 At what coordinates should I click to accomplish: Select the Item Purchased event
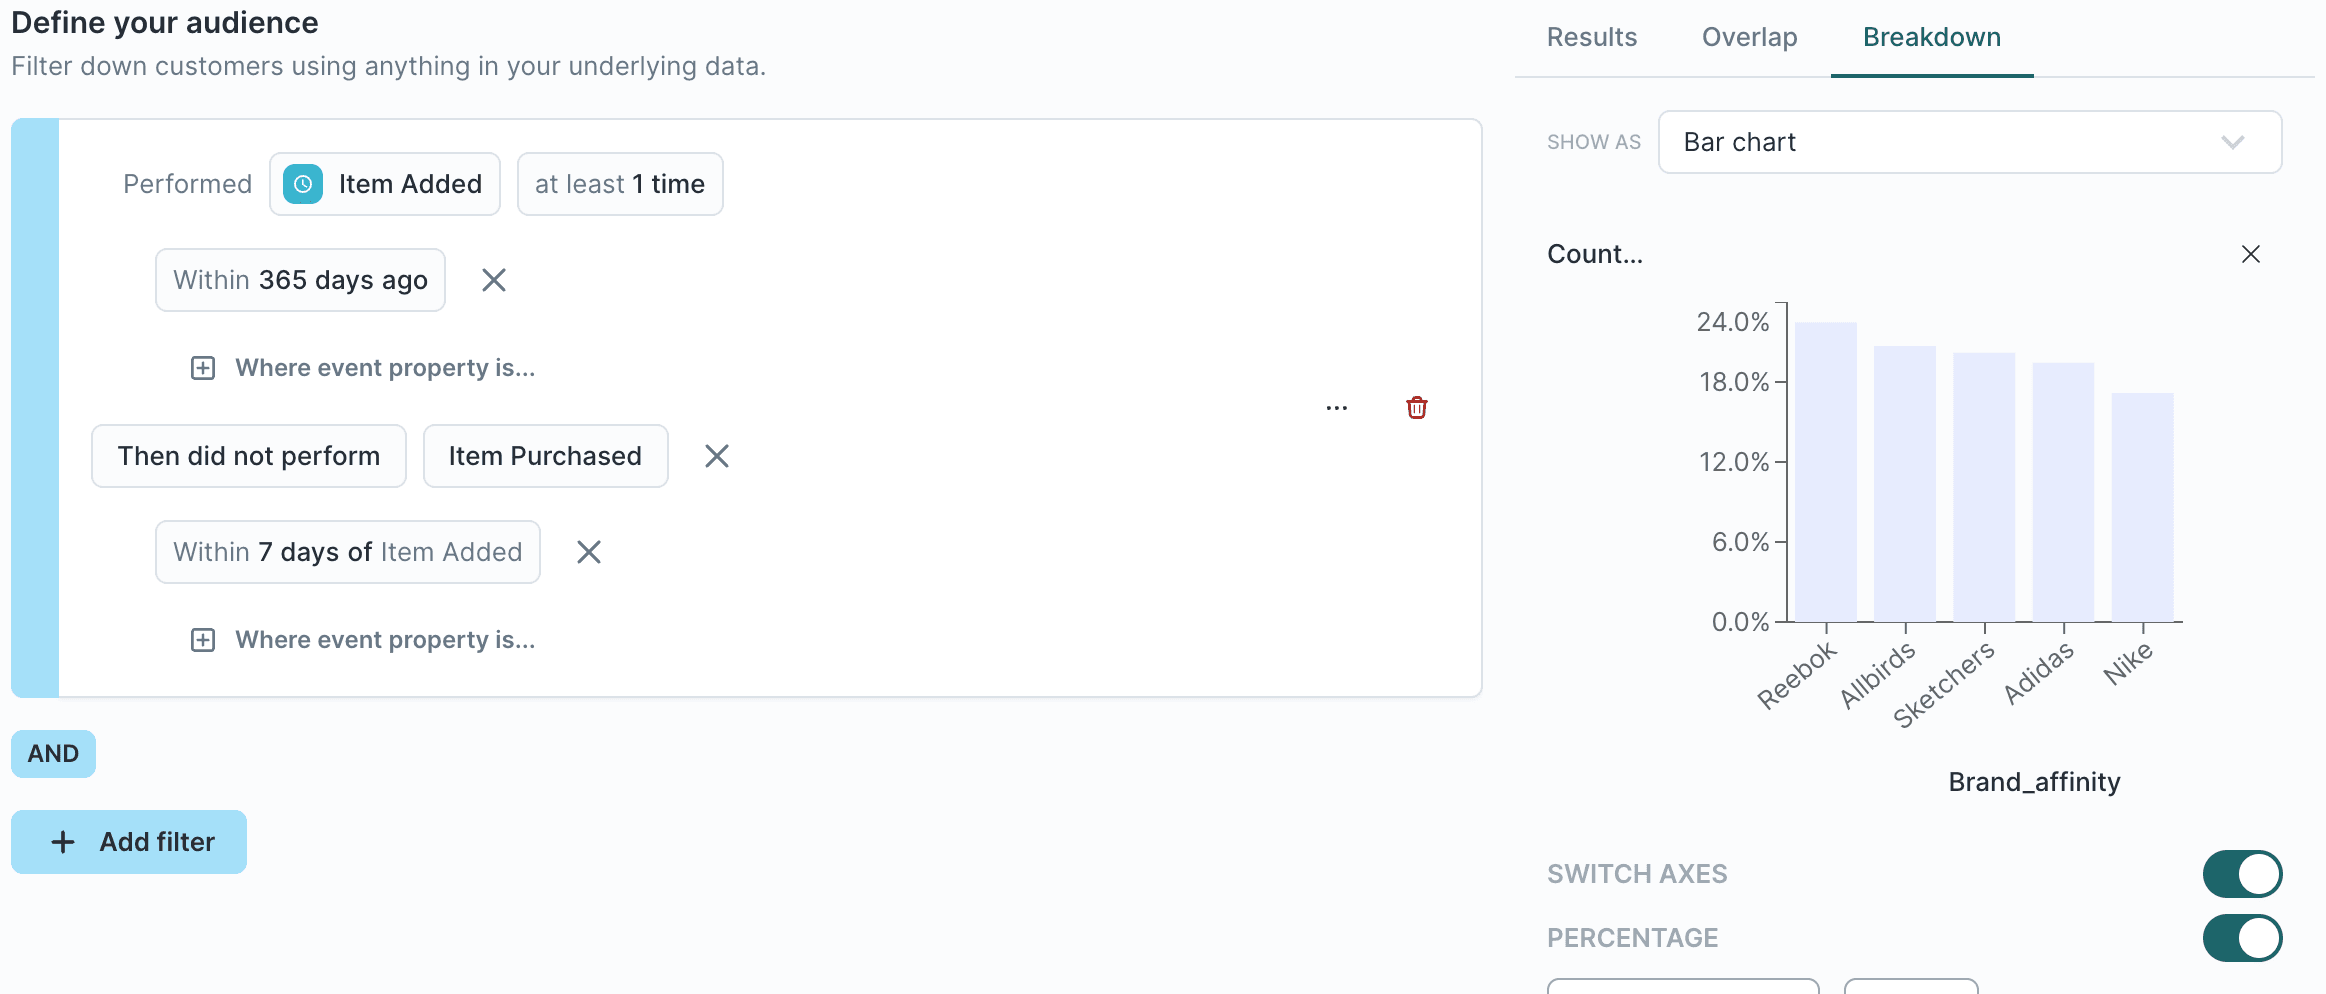[545, 456]
